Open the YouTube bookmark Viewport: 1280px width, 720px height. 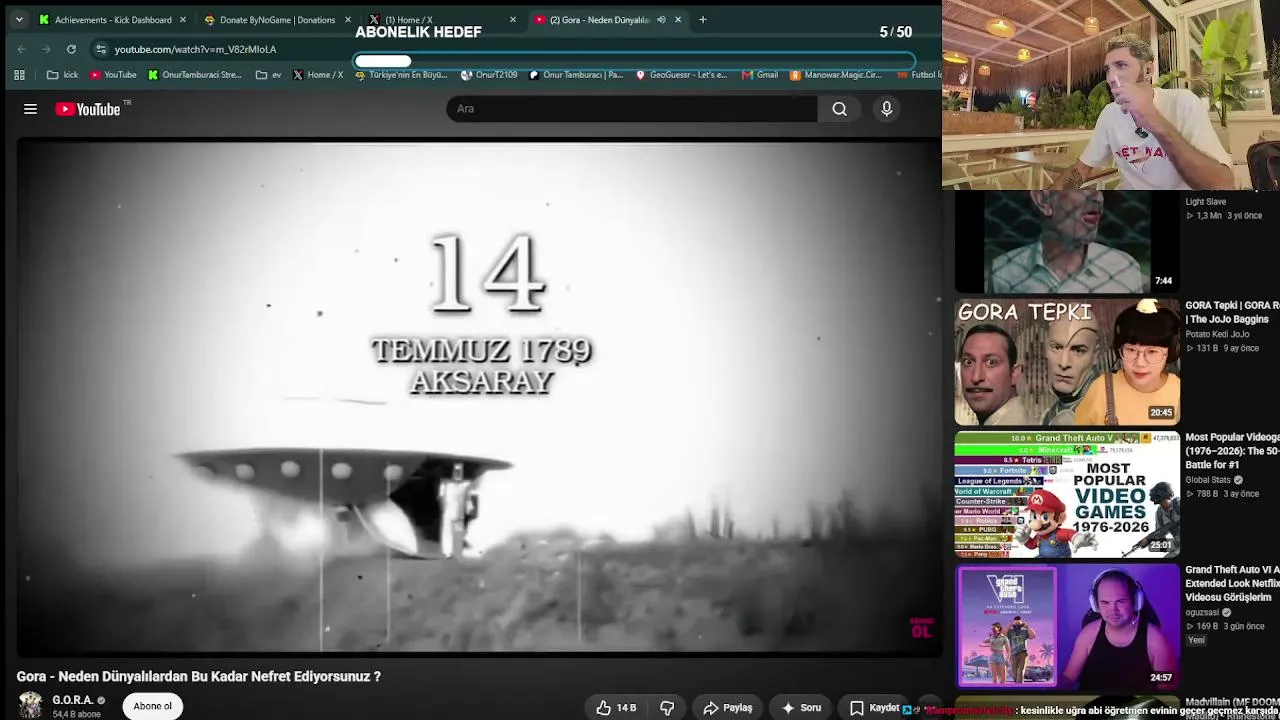click(x=113, y=74)
